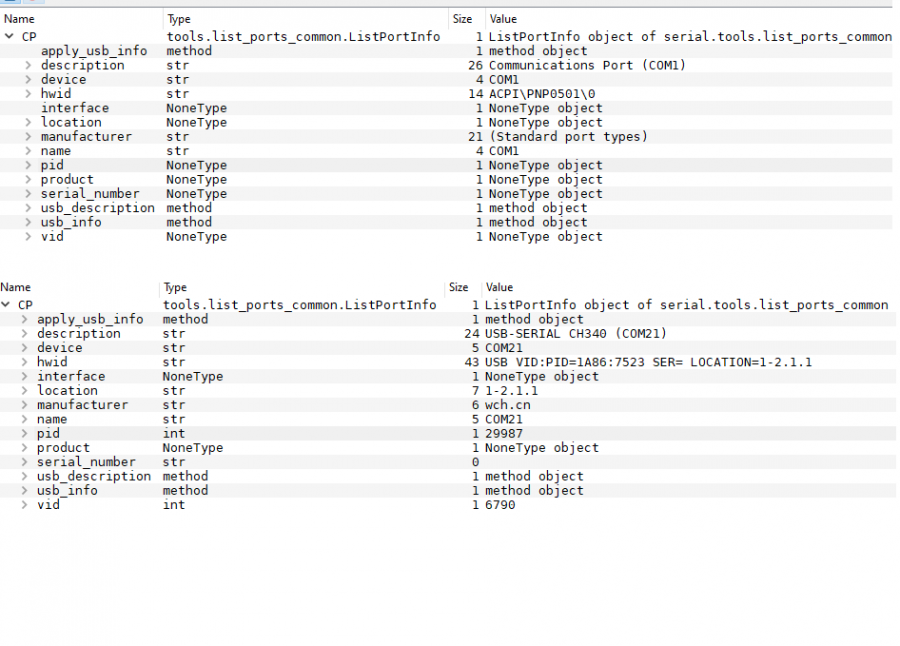Click the Size column header in lower panel
The width and height of the screenshot is (900, 646).
(x=458, y=287)
